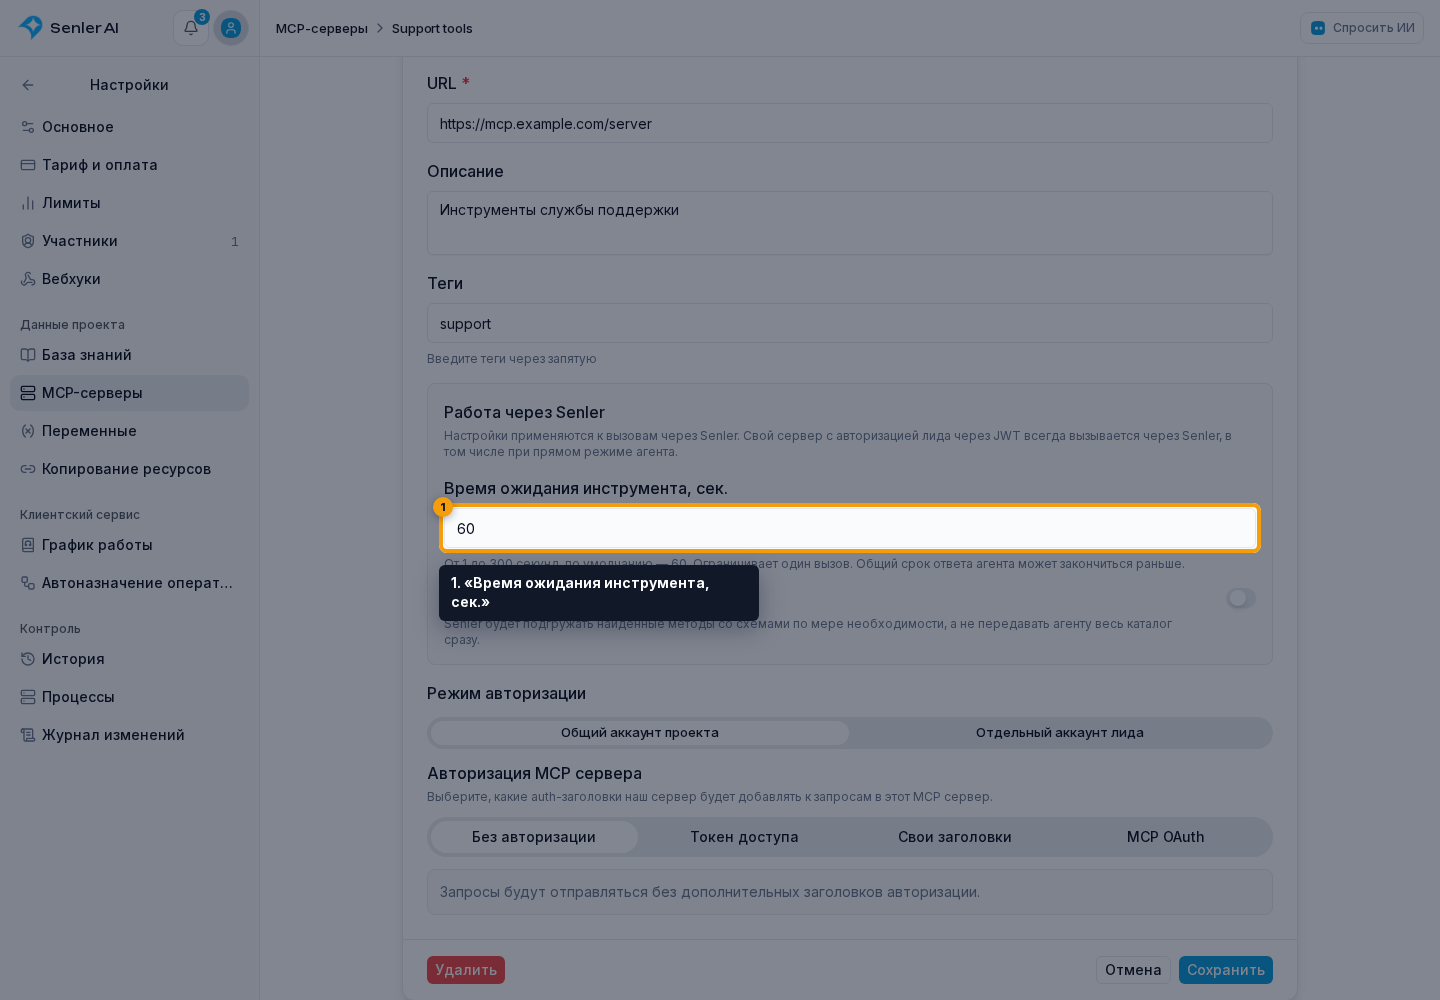This screenshot has width=1440, height=1000.
Task: Choose Без авторизации option
Action: coord(534,837)
